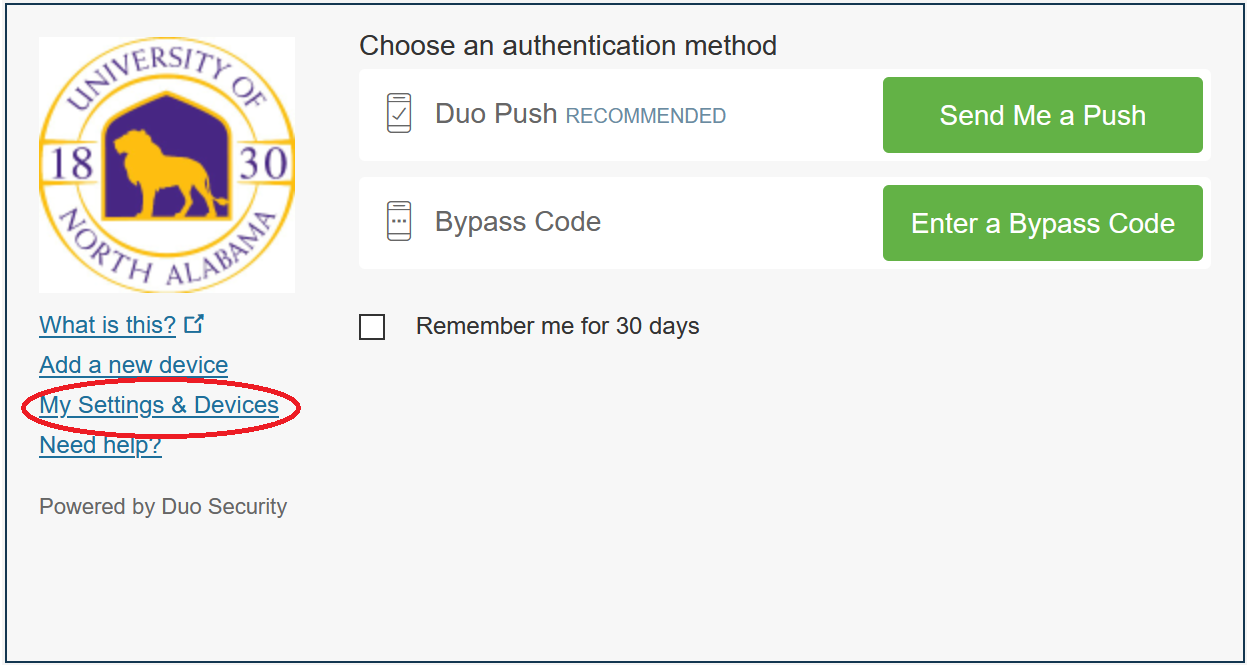
Task: Click the "Remember me for 30 days" label
Action: click(x=557, y=326)
